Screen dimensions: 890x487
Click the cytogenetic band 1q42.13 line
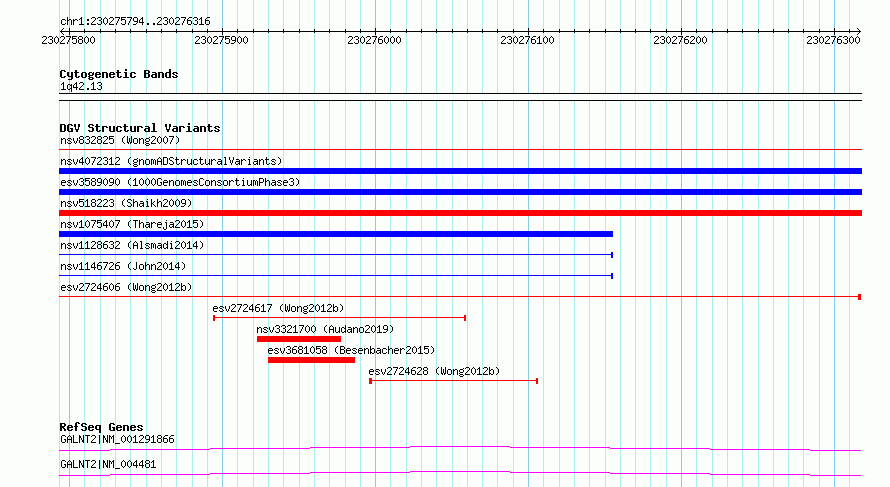point(460,97)
